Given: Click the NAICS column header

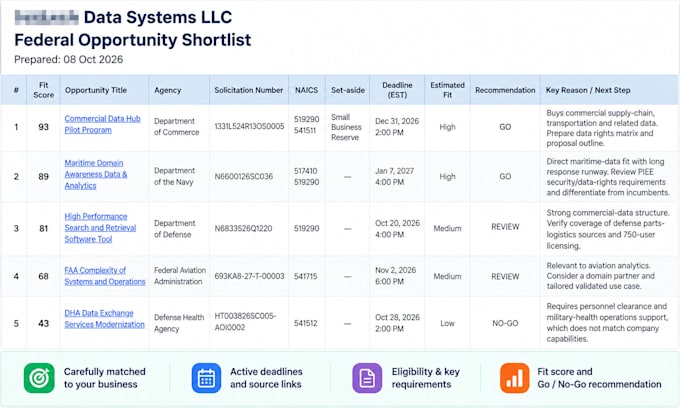Looking at the screenshot, I should pos(306,90).
